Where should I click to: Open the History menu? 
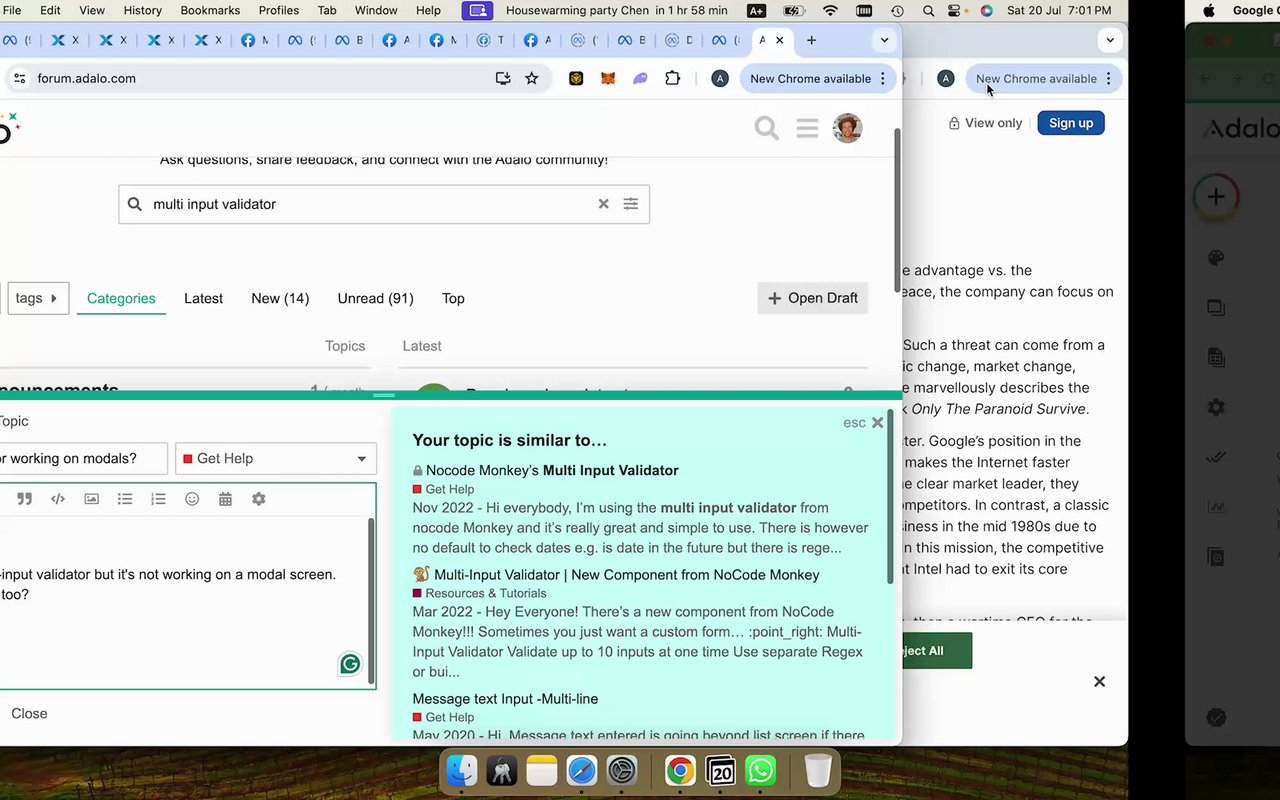[x=142, y=10]
